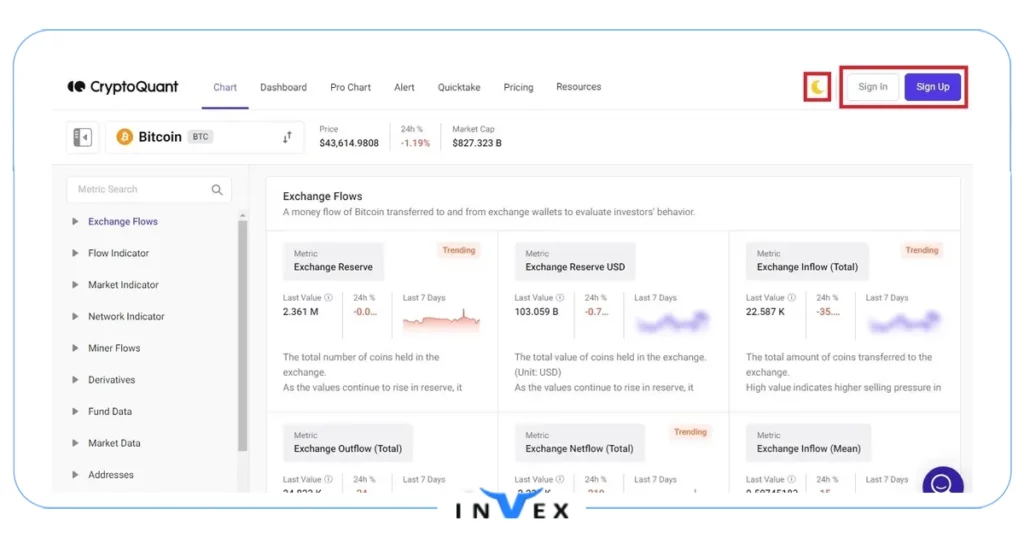This screenshot has width=1024, height=538.
Task: Toggle dark mode moon icon
Action: 817,87
